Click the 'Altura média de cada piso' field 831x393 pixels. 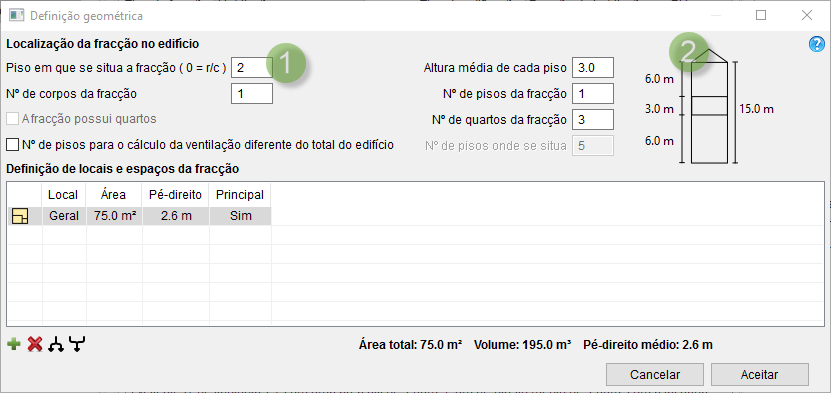(x=593, y=68)
